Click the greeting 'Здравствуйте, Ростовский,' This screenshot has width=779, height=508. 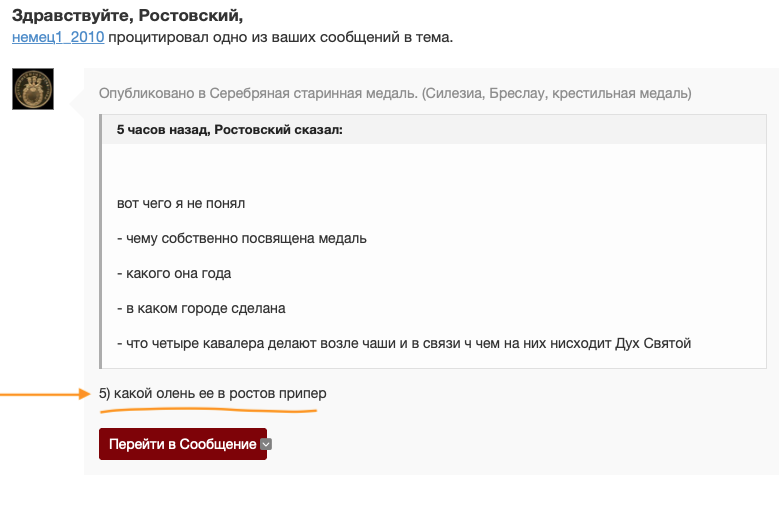click(x=127, y=15)
